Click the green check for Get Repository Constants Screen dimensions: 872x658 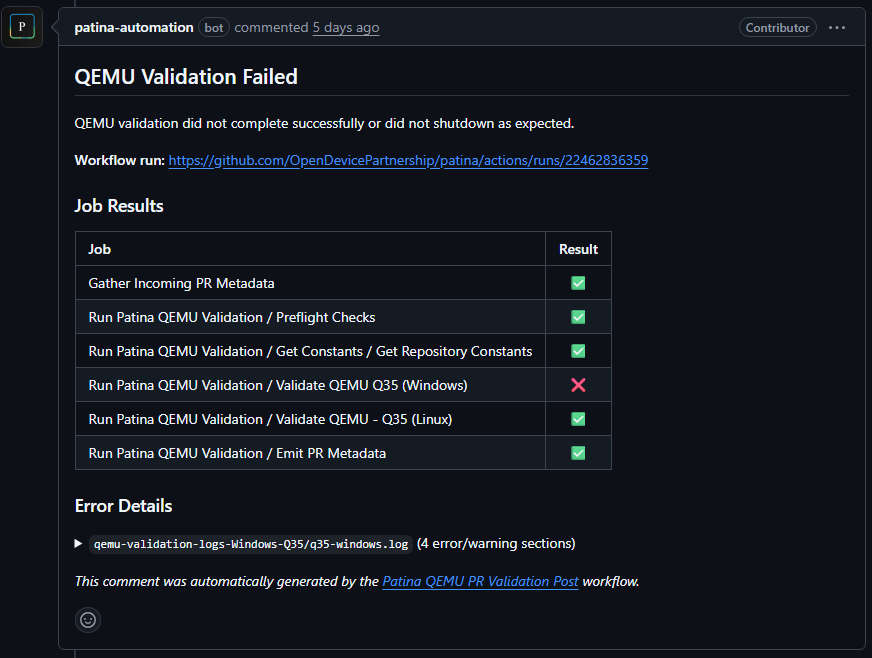click(x=578, y=351)
